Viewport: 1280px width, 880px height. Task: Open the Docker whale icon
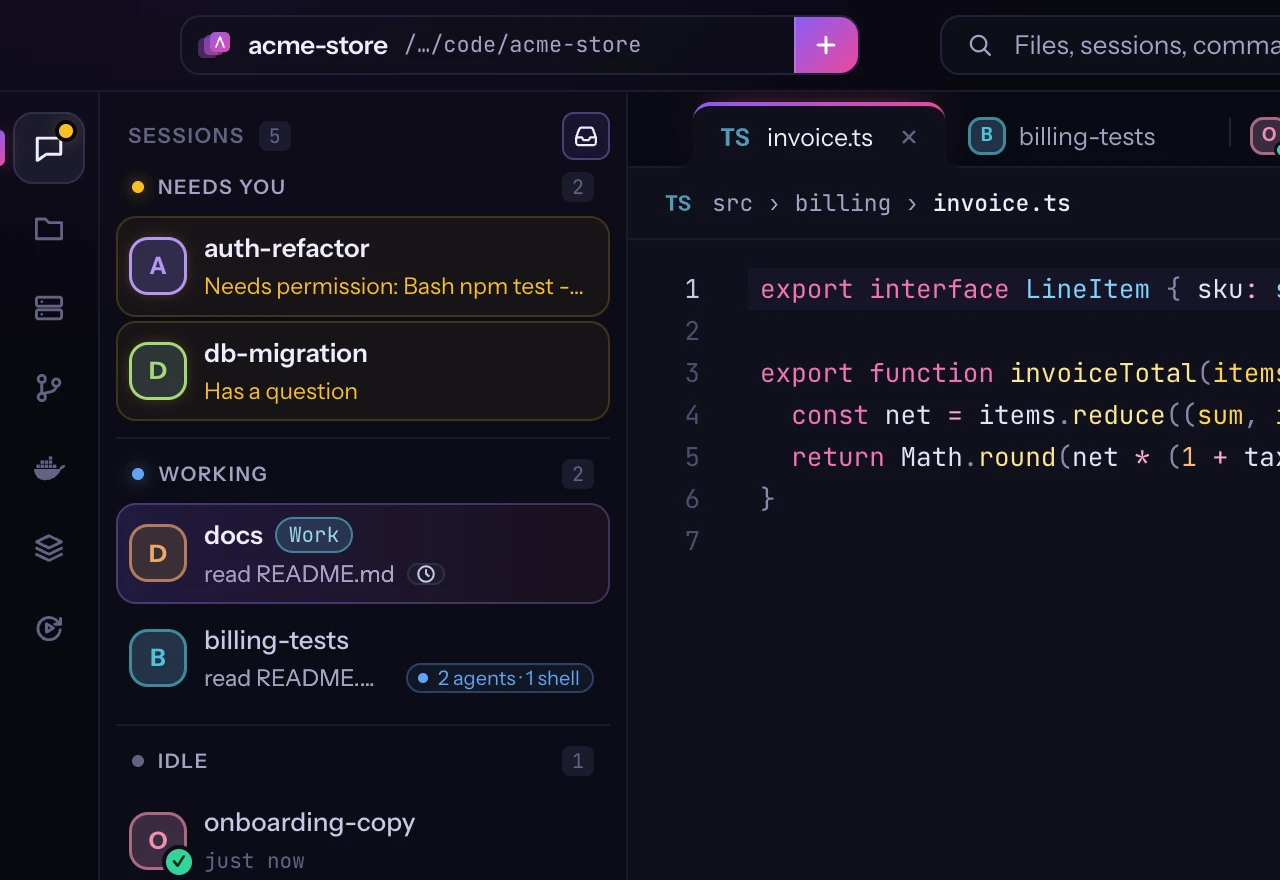pyautogui.click(x=49, y=468)
